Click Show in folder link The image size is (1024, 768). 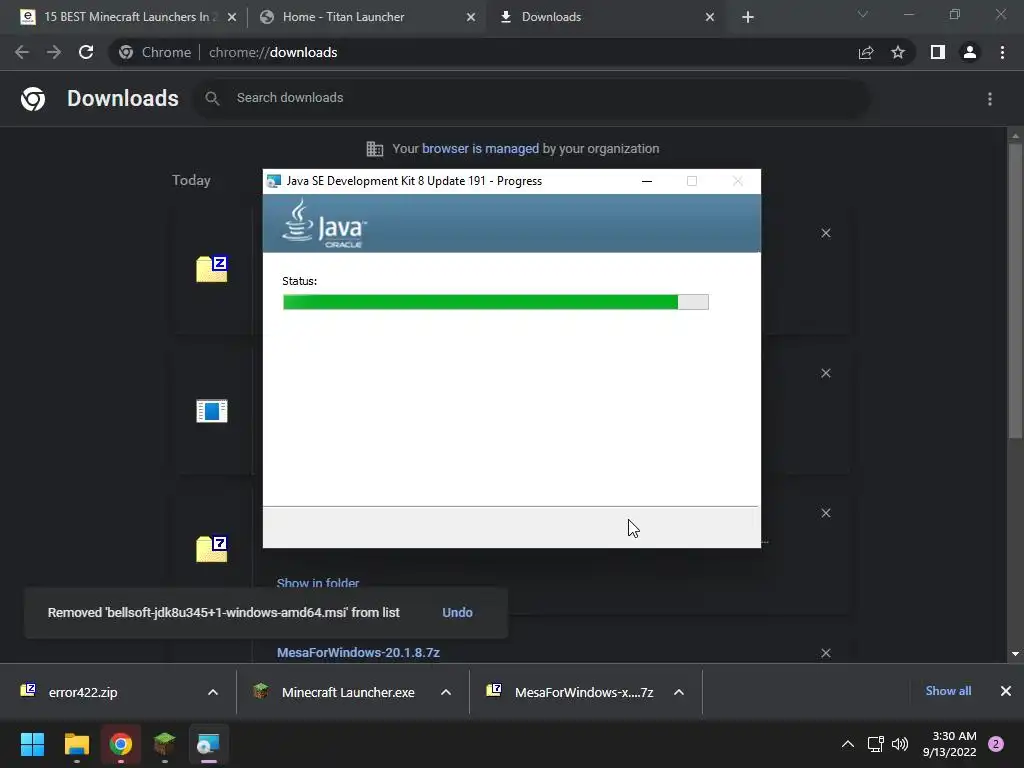pyautogui.click(x=317, y=583)
